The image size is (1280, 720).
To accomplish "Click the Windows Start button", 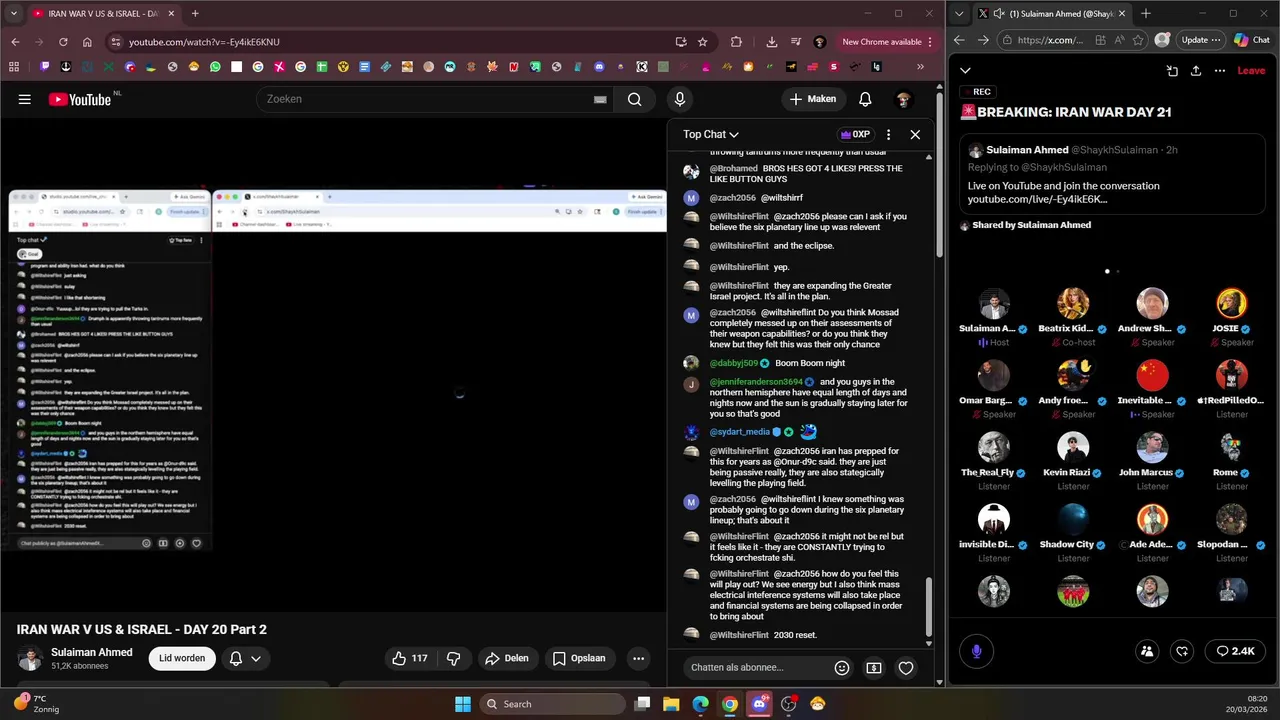I will [x=463, y=704].
